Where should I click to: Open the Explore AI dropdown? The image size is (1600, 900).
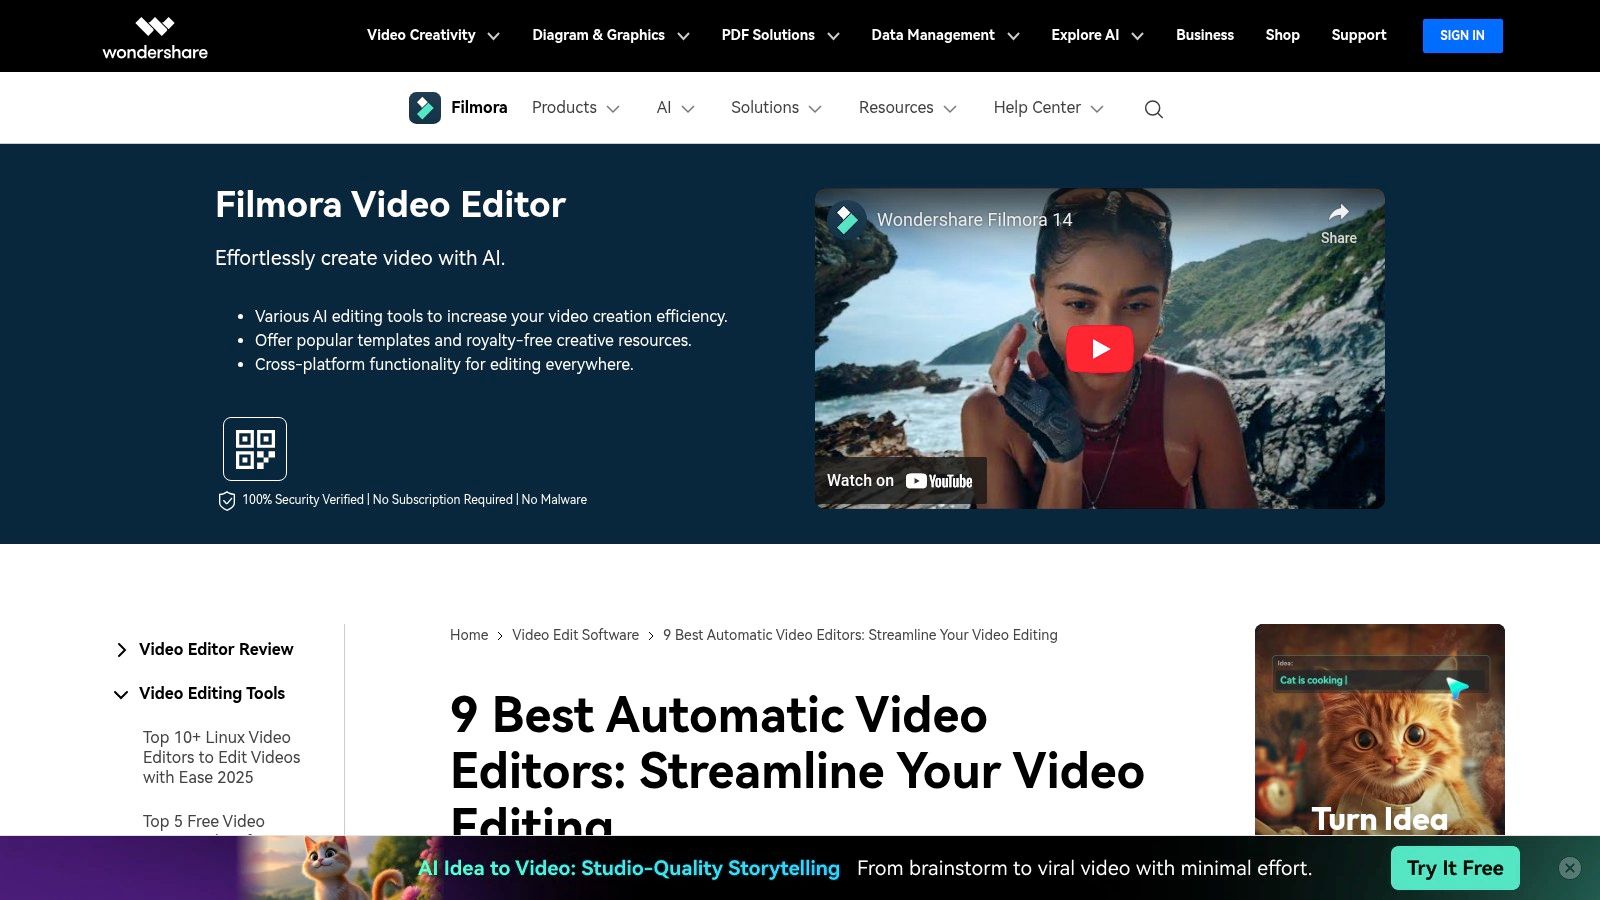pyautogui.click(x=1096, y=35)
